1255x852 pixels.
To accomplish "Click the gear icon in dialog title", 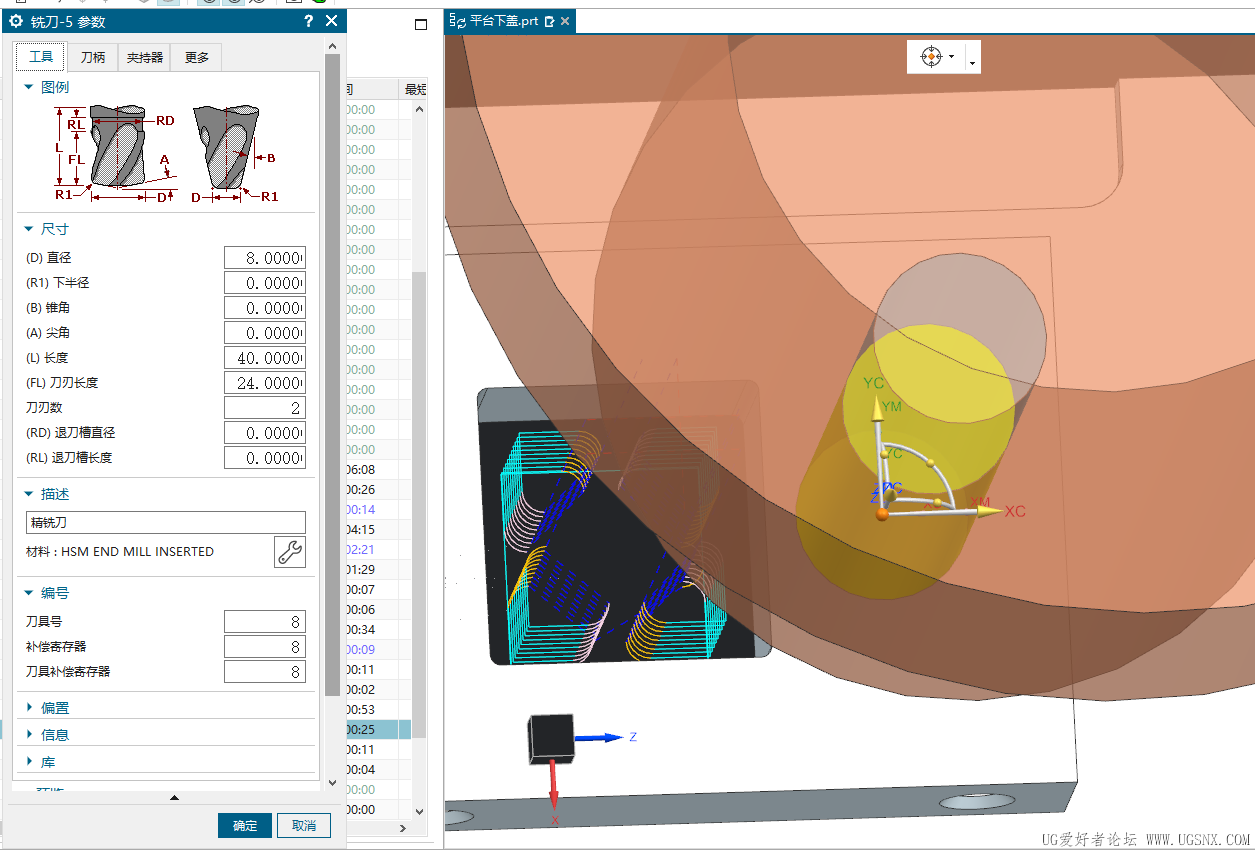I will [x=15, y=21].
